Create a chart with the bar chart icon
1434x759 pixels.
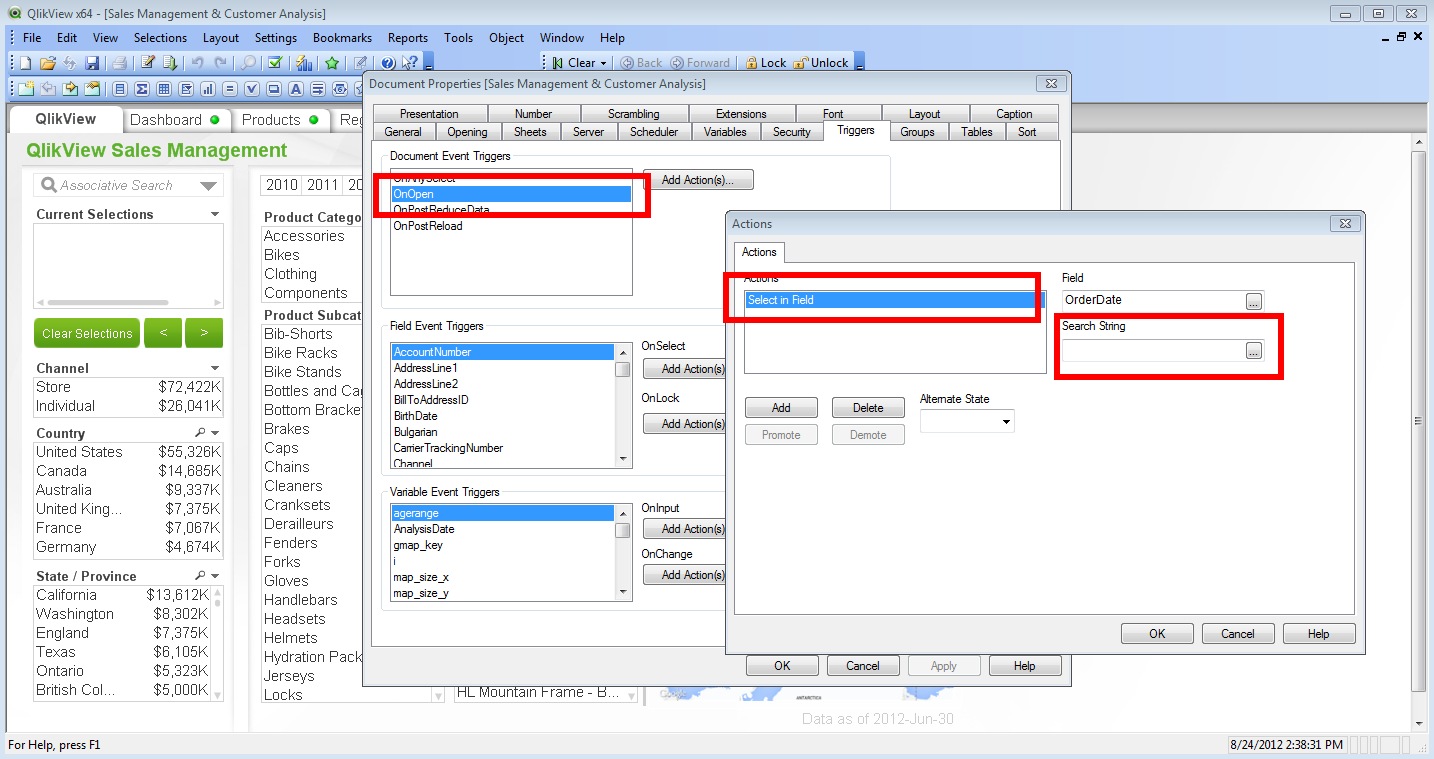[208, 89]
